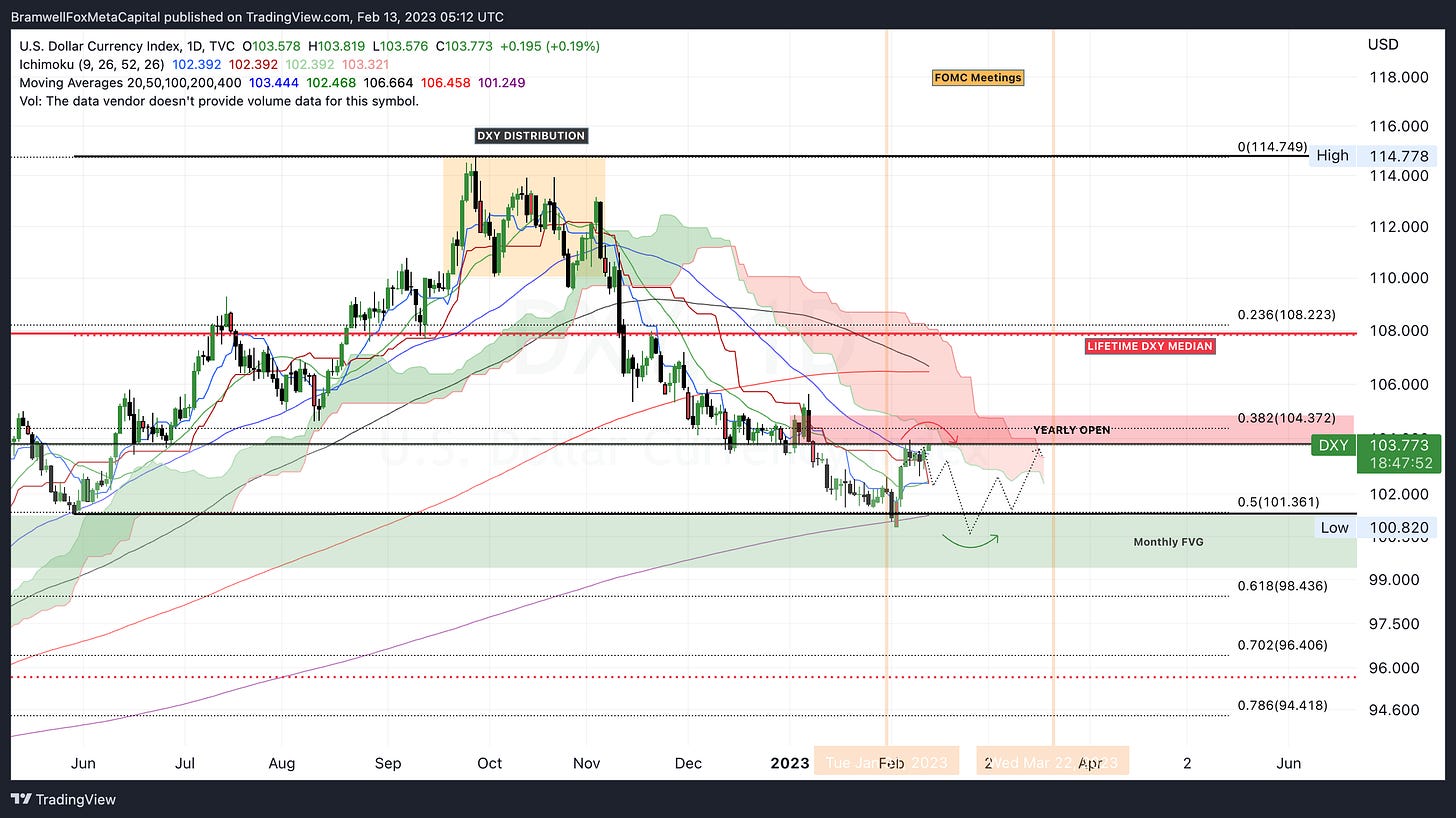The image size is (1456, 818).
Task: Click 97.500 on the price axis
Action: (x=1394, y=624)
